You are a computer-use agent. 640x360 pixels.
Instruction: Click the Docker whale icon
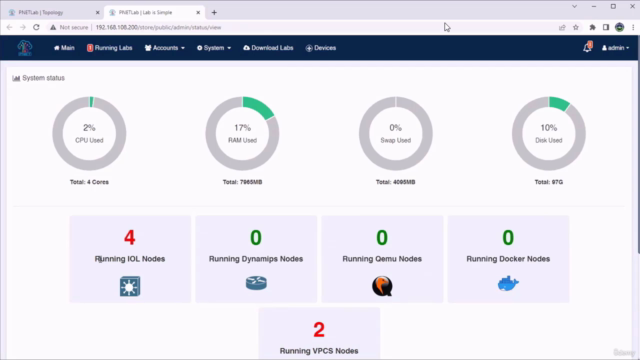(x=508, y=283)
